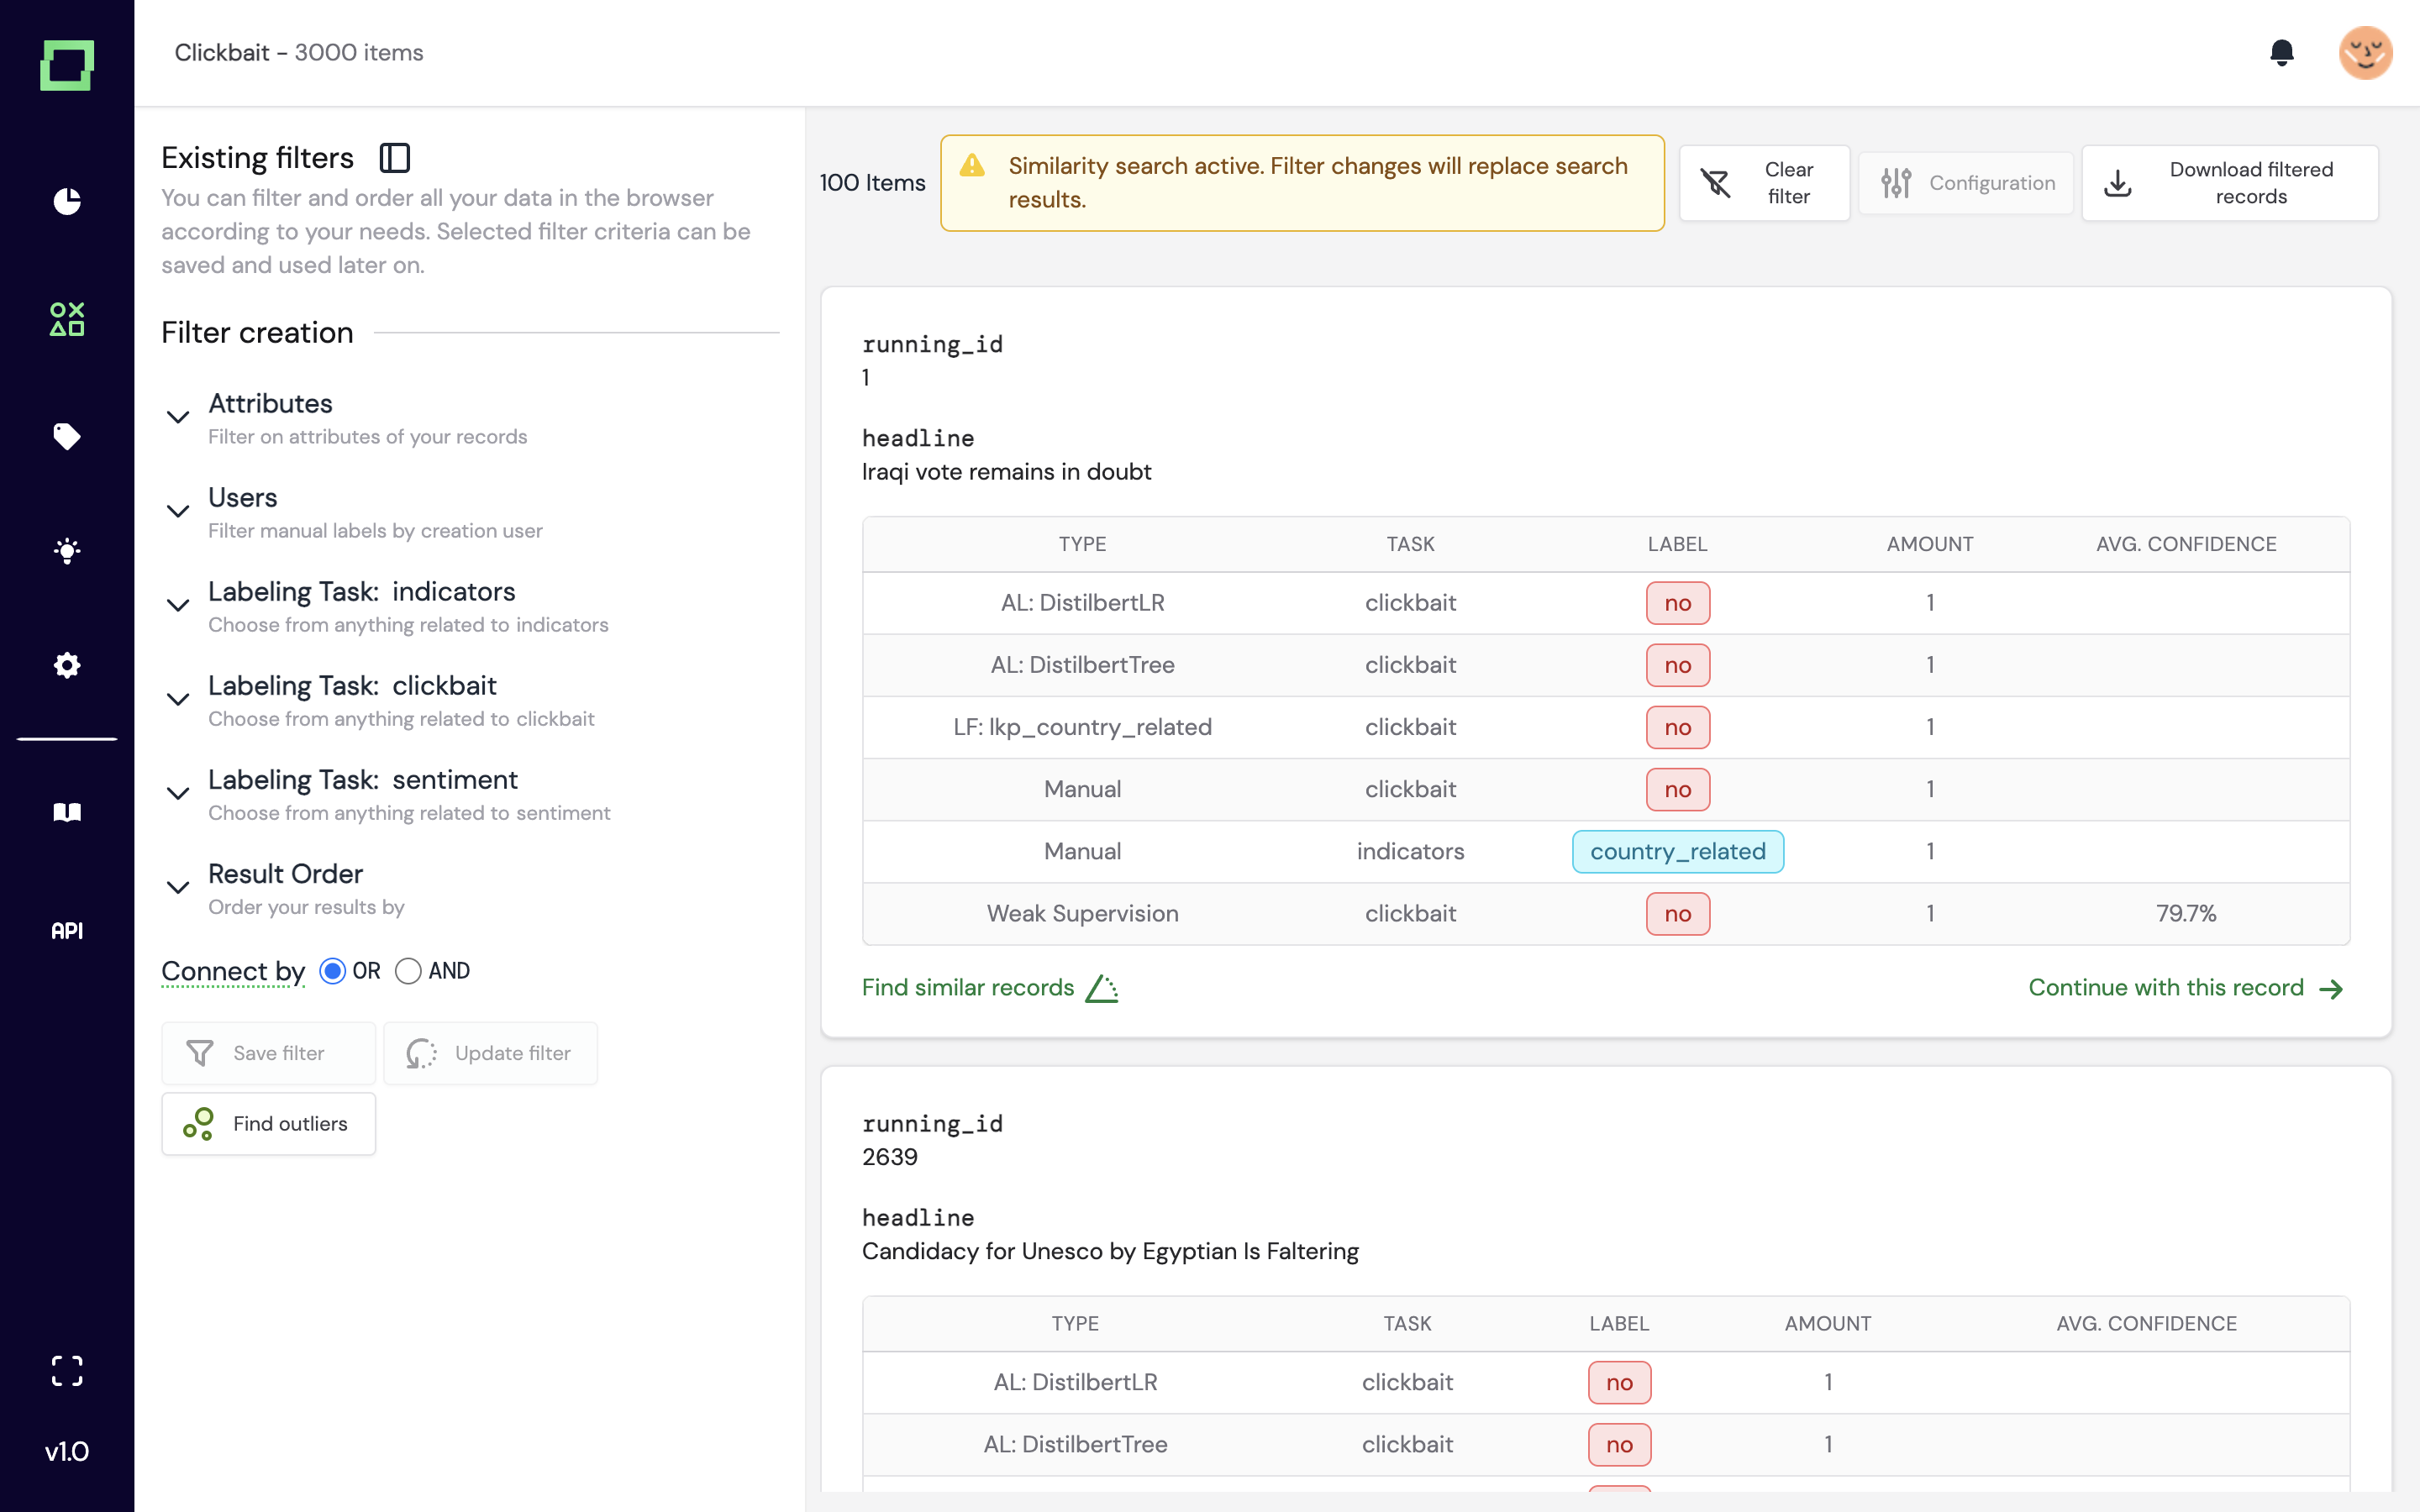This screenshot has width=2420, height=1512.
Task: Toggle the fullscreen icon in sidebar
Action: point(67,1371)
